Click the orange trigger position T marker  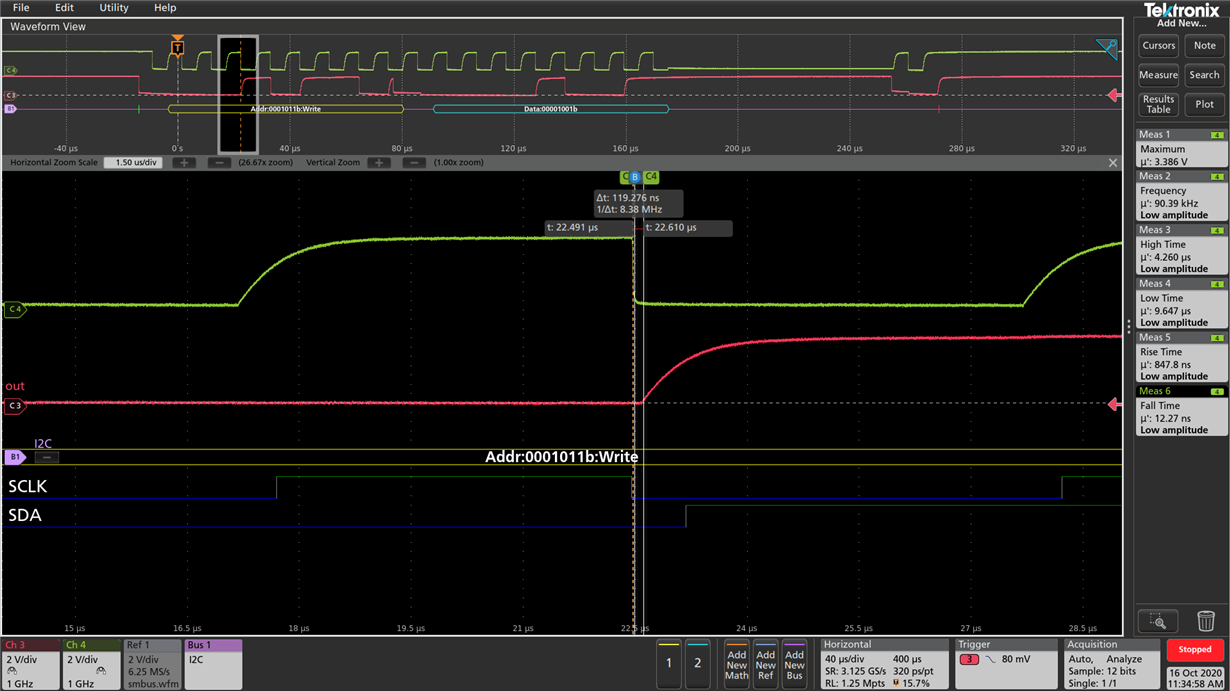tap(178, 47)
